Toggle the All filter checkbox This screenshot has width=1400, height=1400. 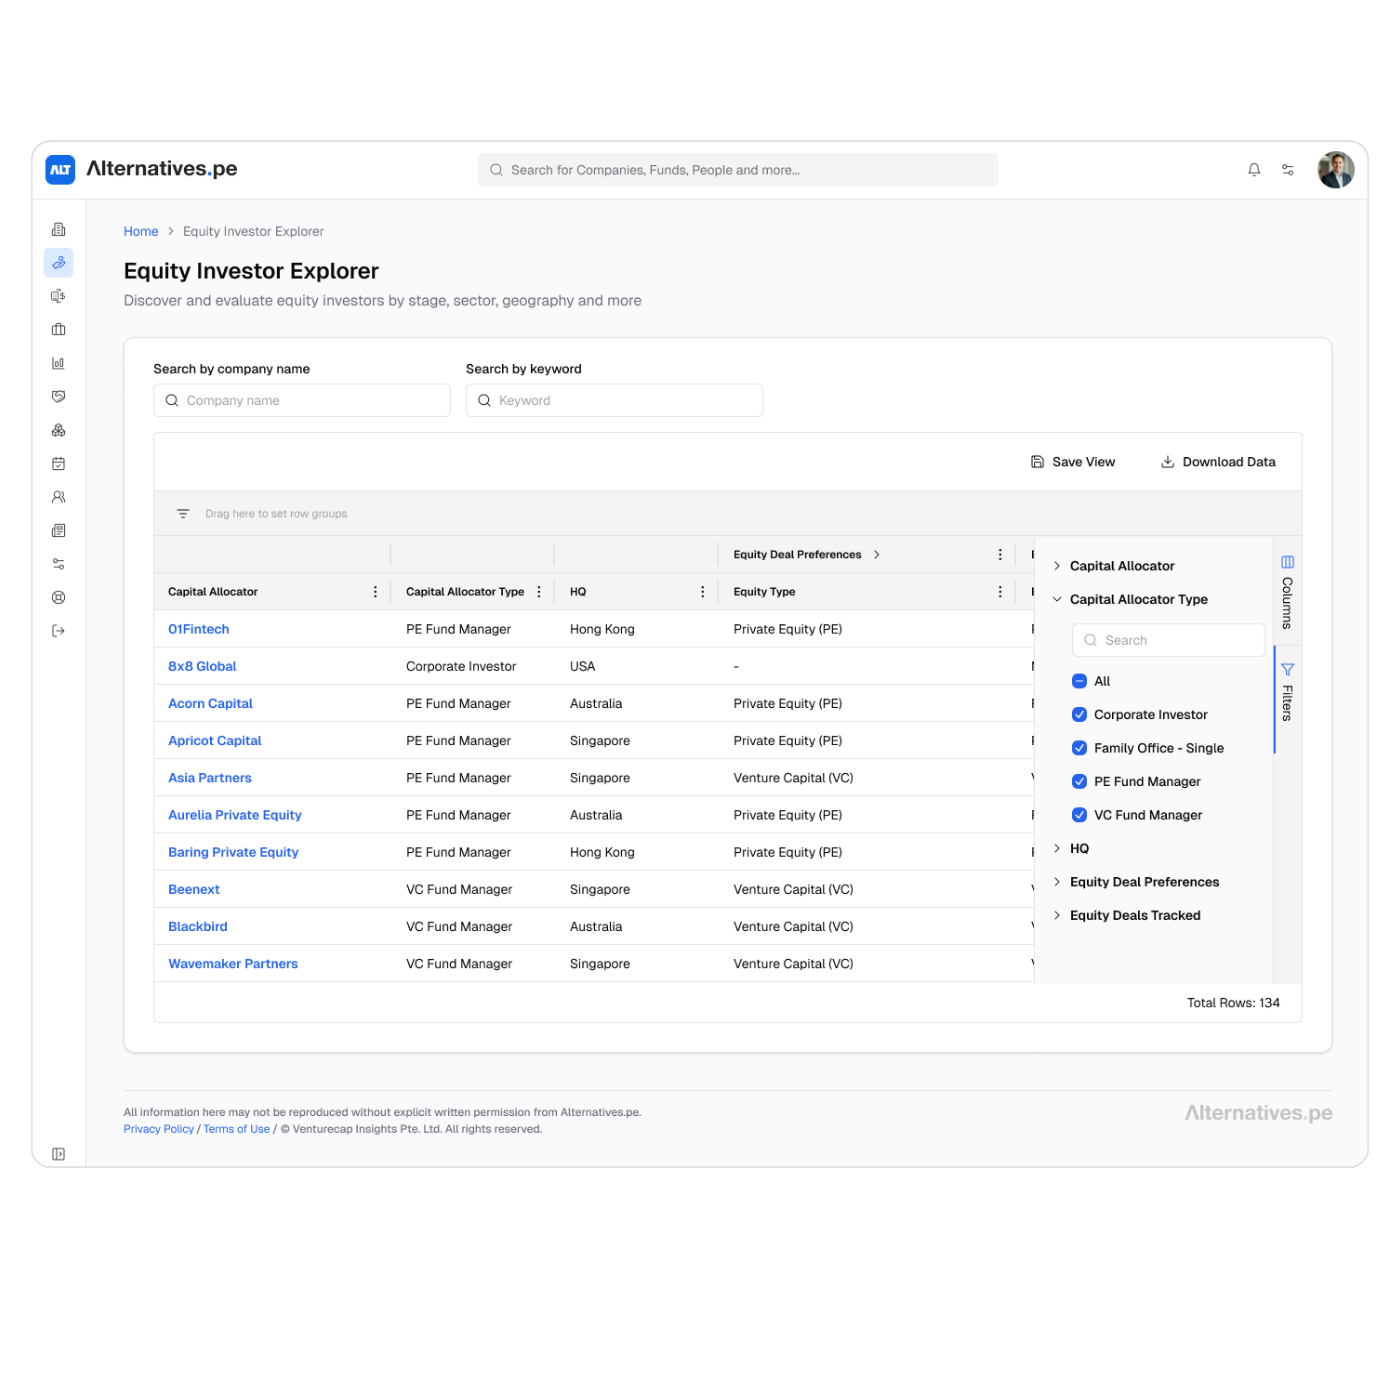click(1080, 681)
